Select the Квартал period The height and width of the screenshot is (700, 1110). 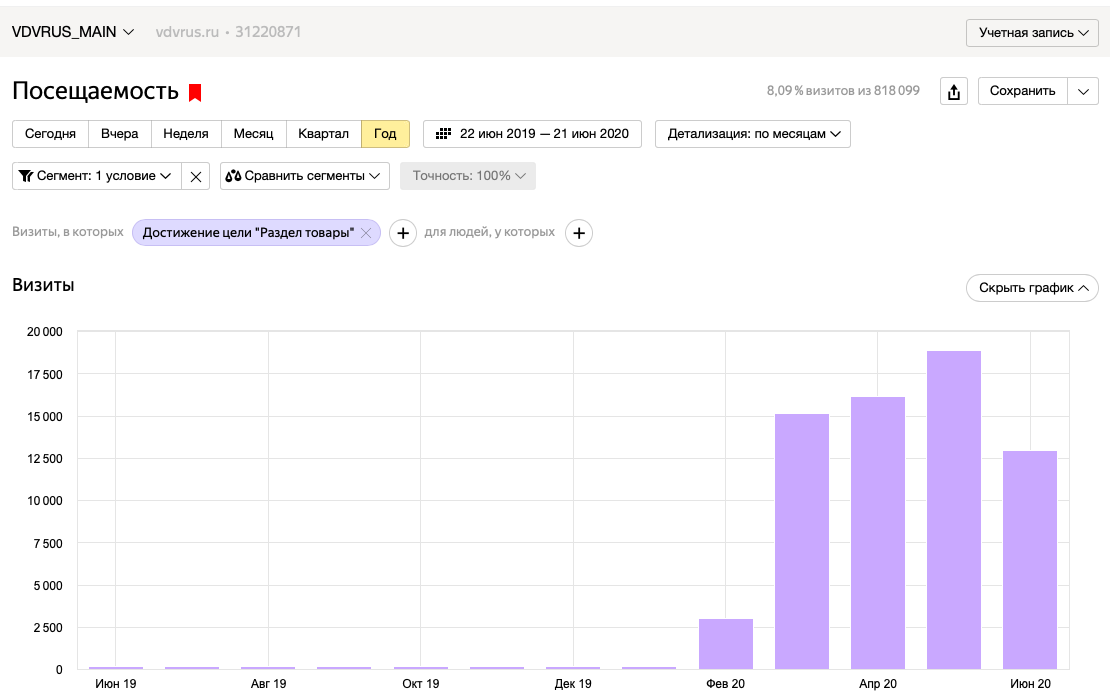pos(324,134)
